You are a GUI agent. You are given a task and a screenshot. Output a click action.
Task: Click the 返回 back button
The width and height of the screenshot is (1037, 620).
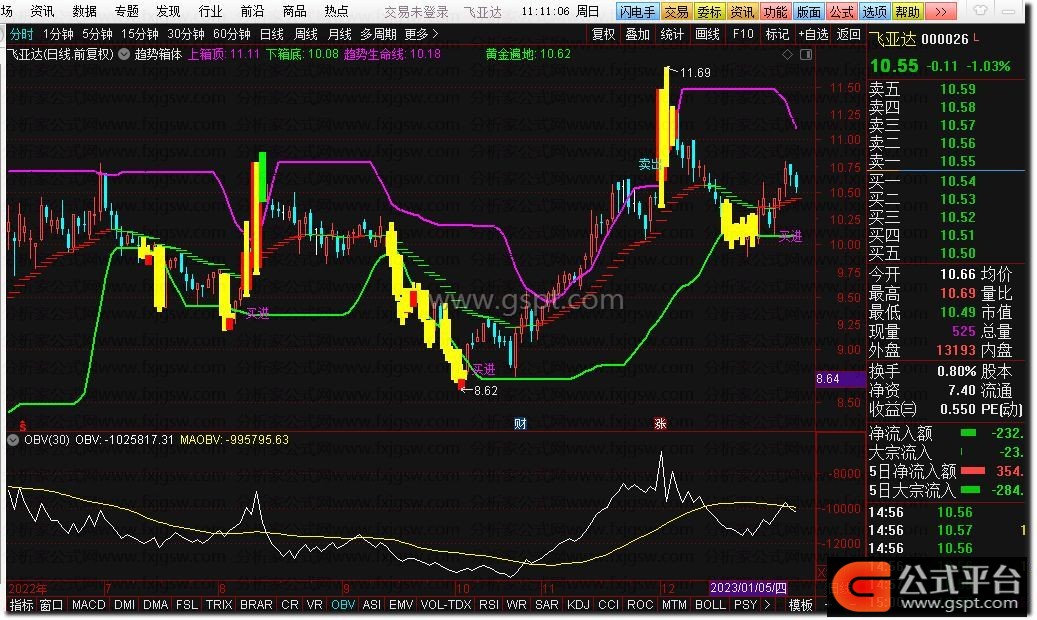pos(849,34)
